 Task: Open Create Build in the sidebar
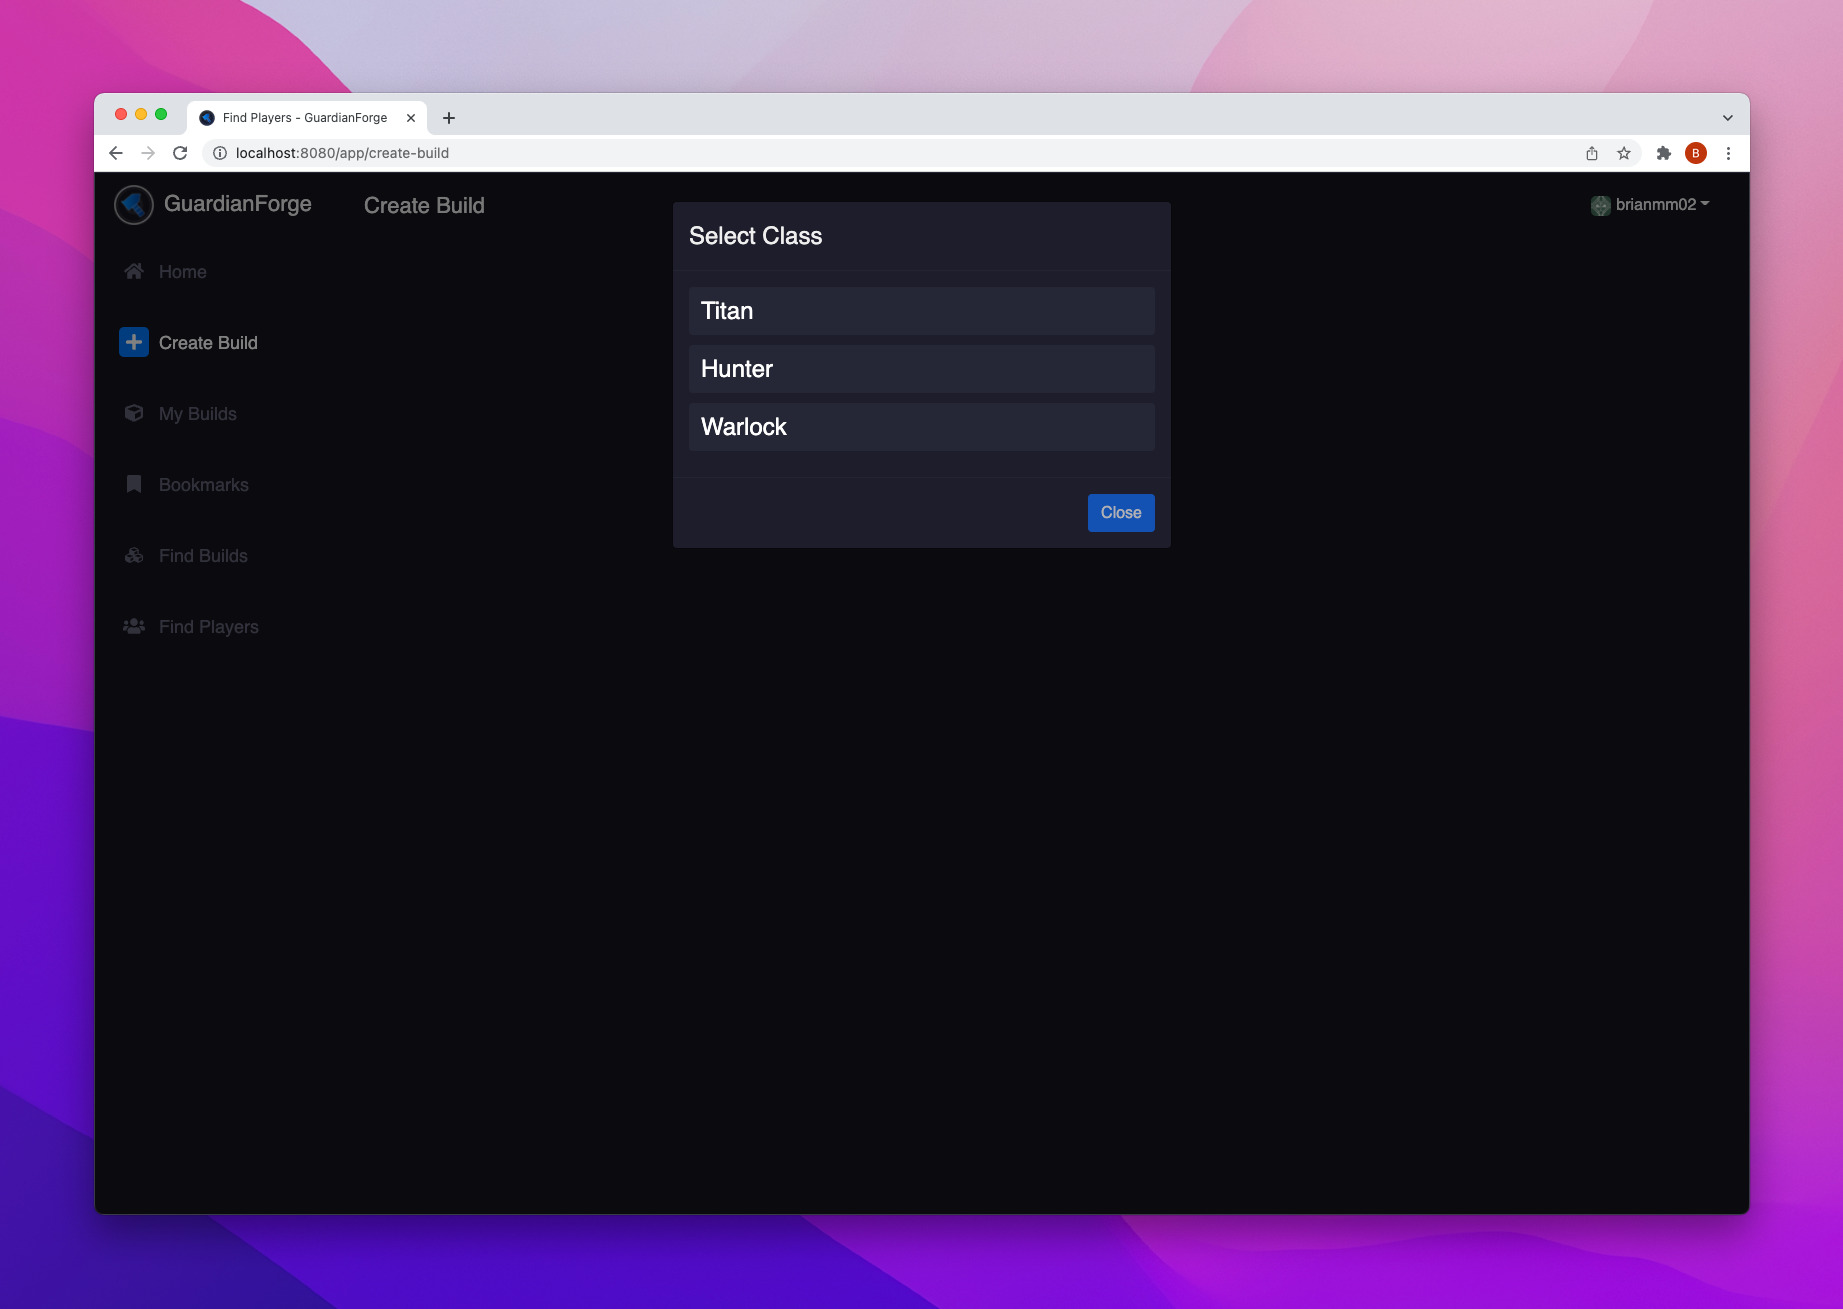(x=208, y=343)
